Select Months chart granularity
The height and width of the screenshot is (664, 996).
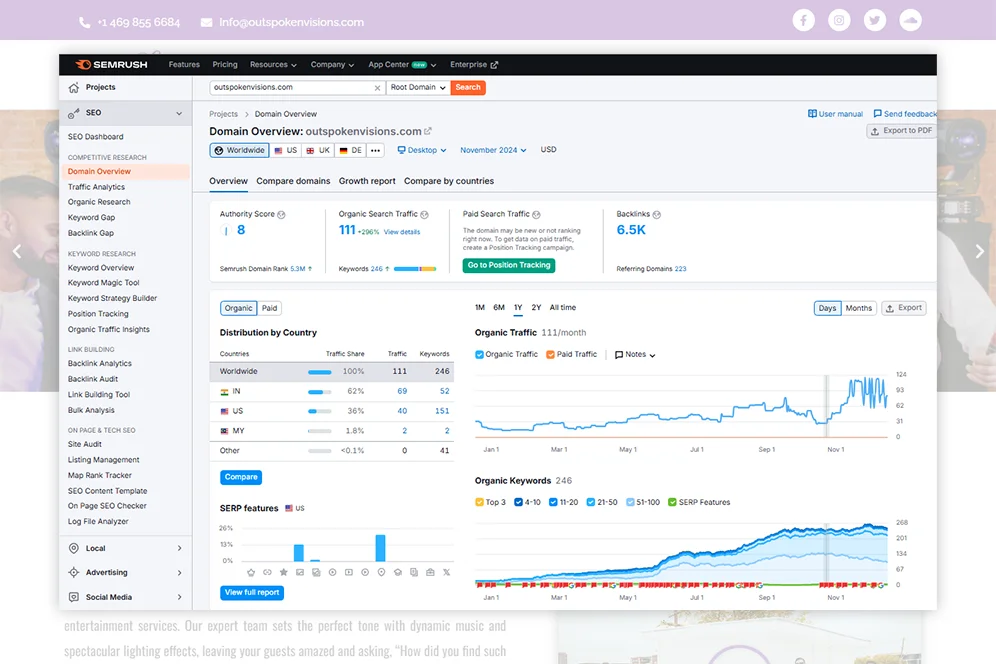(x=859, y=308)
